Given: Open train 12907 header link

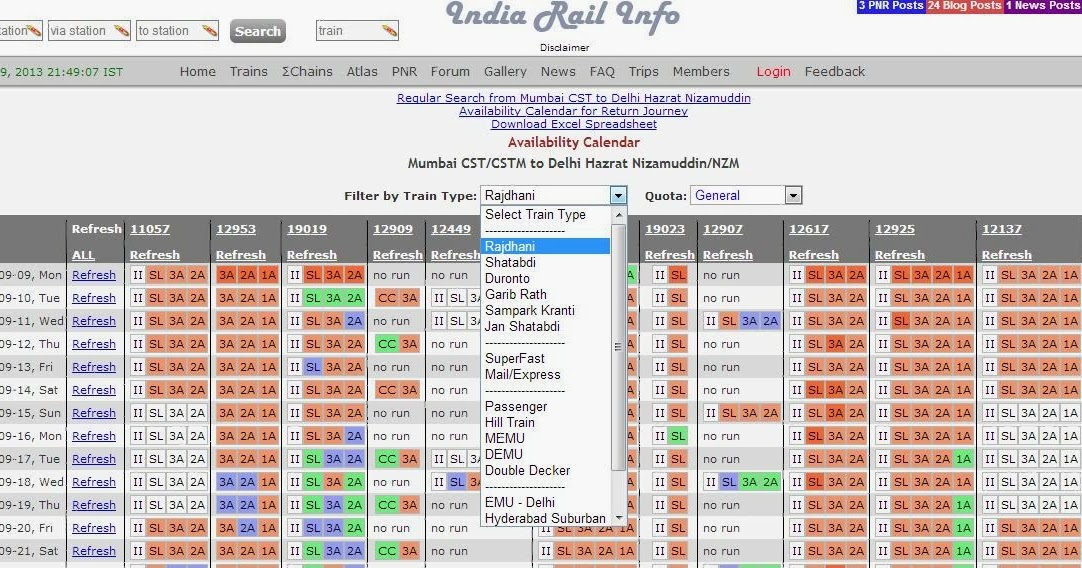Looking at the screenshot, I should click(722, 229).
